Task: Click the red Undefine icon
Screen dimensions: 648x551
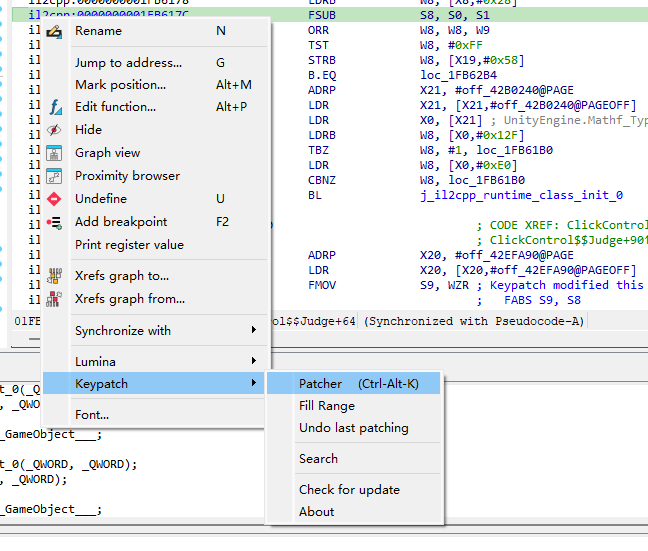Action: (x=54, y=199)
